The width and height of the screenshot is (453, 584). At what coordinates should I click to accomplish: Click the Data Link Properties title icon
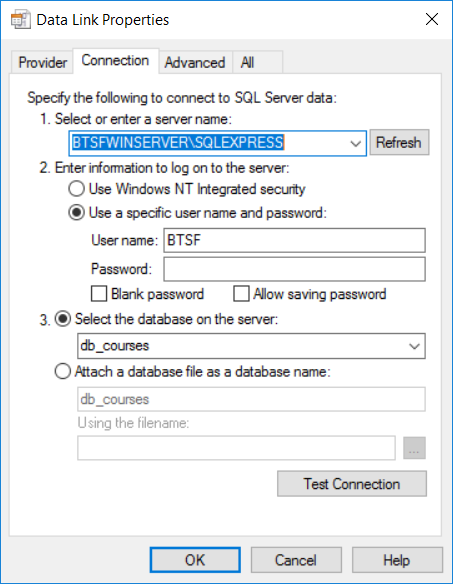point(20,20)
